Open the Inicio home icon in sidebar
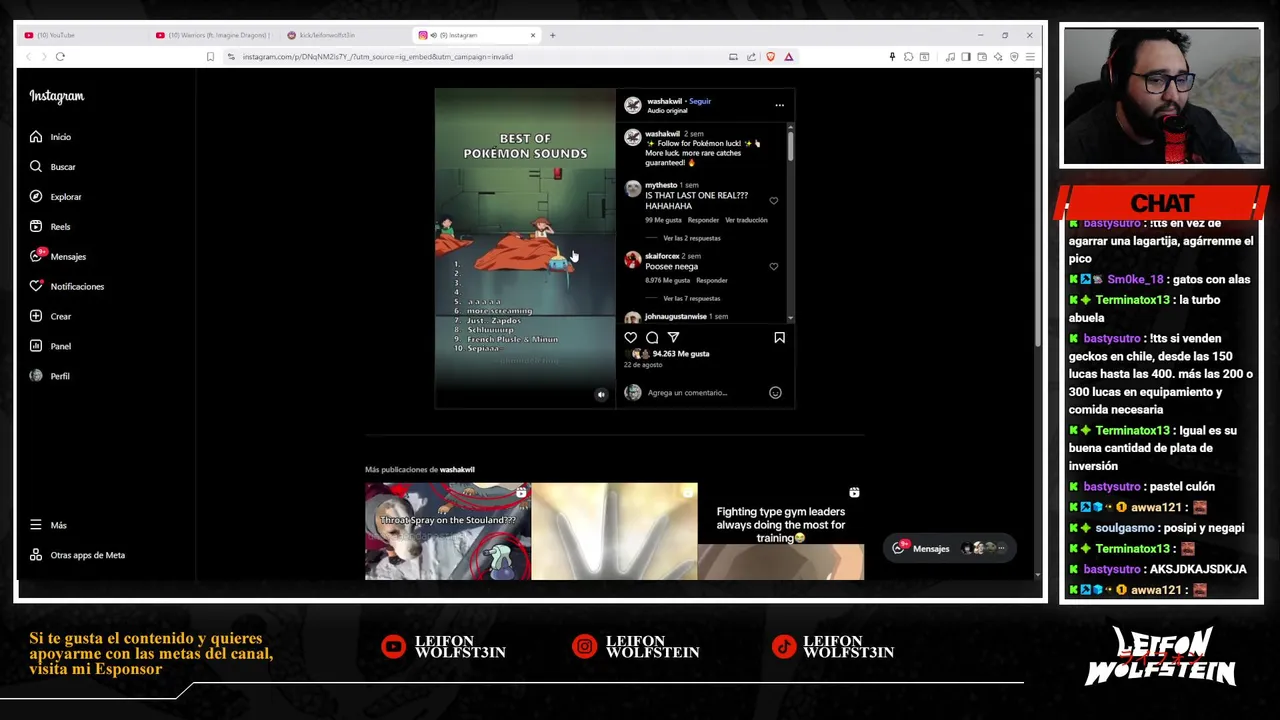 click(x=36, y=137)
